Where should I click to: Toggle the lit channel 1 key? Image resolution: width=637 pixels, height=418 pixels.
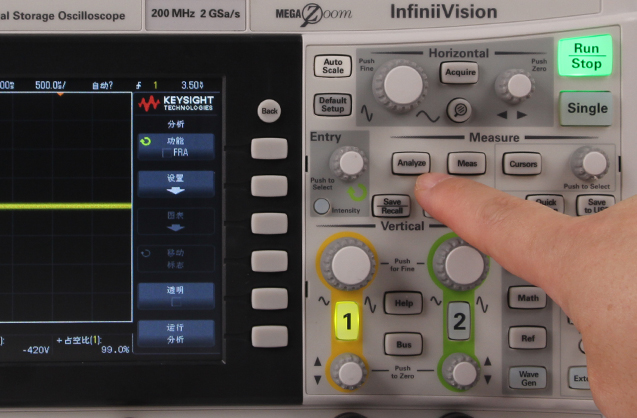[x=347, y=321]
